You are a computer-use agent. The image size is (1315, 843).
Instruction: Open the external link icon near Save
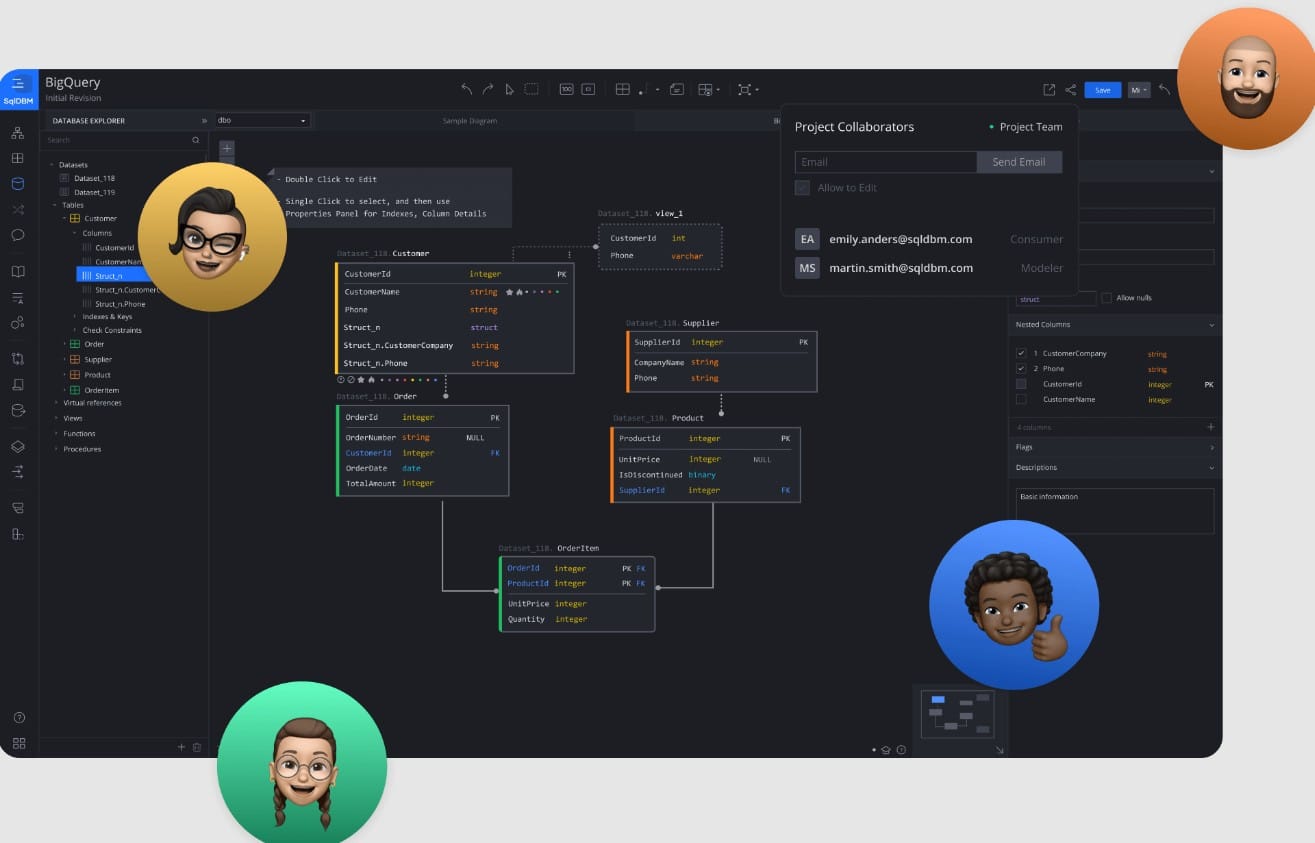click(x=1049, y=89)
